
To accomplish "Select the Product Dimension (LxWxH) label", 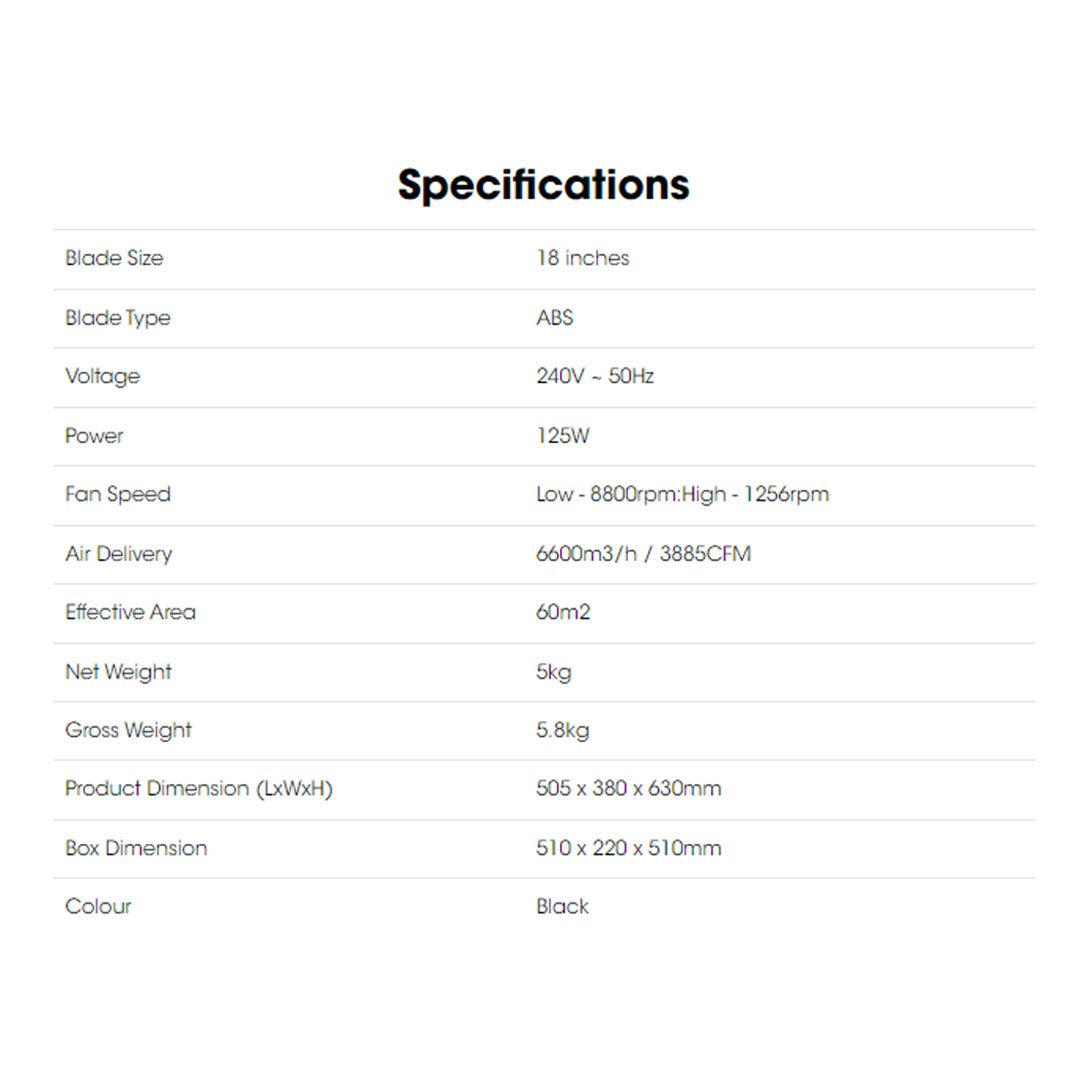I will (x=198, y=789).
